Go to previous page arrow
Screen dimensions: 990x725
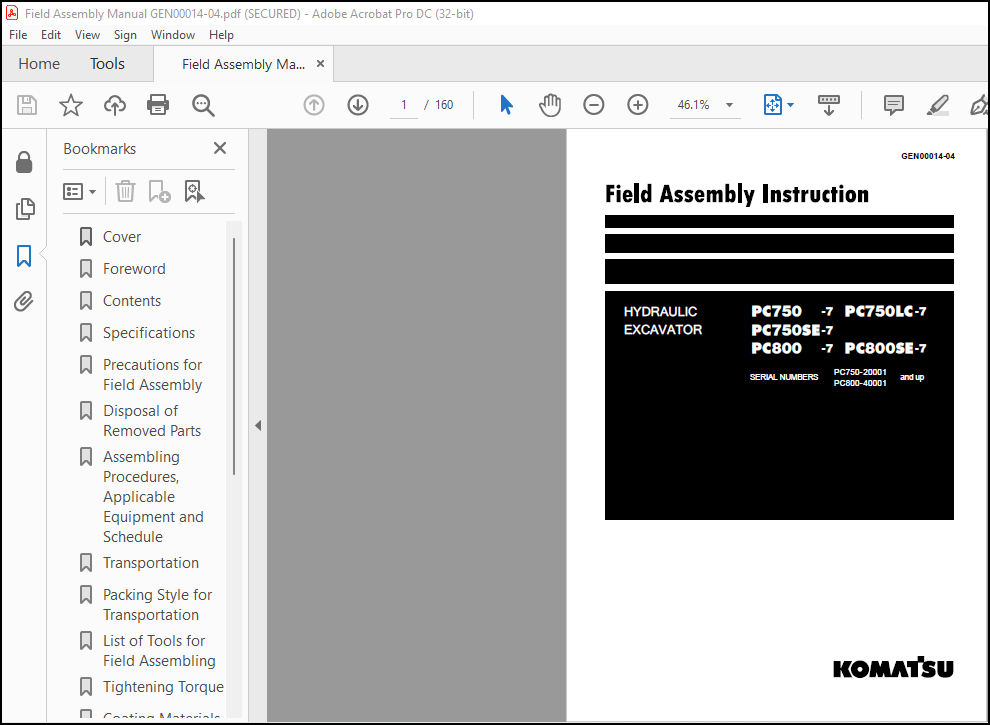(x=314, y=105)
